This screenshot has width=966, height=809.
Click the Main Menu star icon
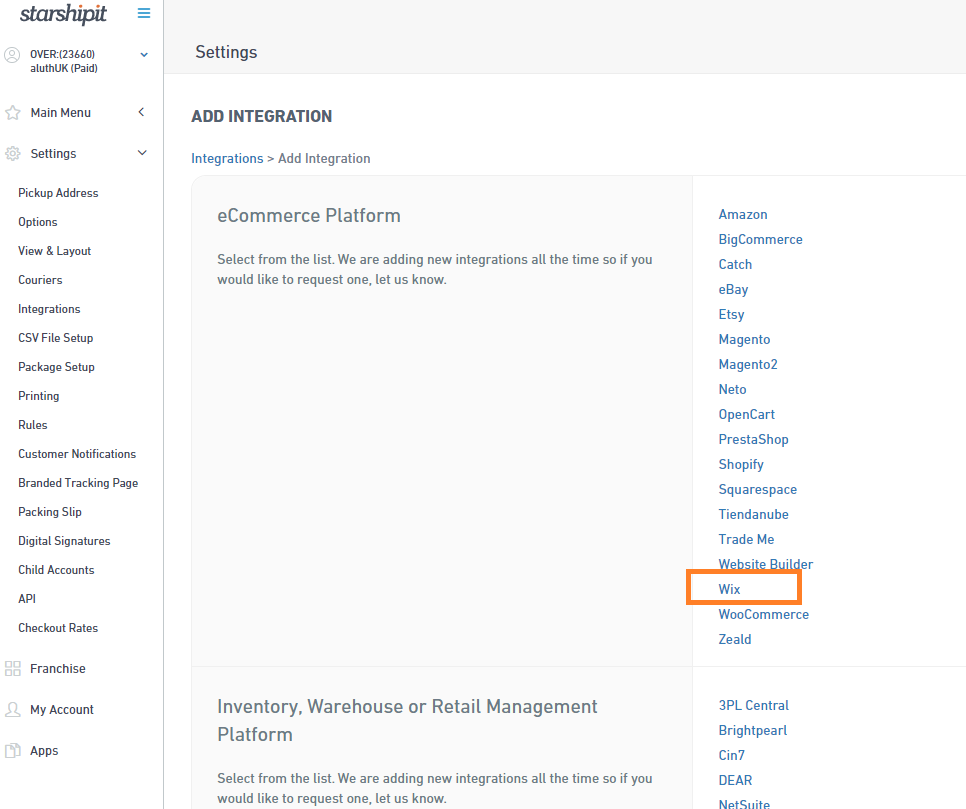coord(12,113)
